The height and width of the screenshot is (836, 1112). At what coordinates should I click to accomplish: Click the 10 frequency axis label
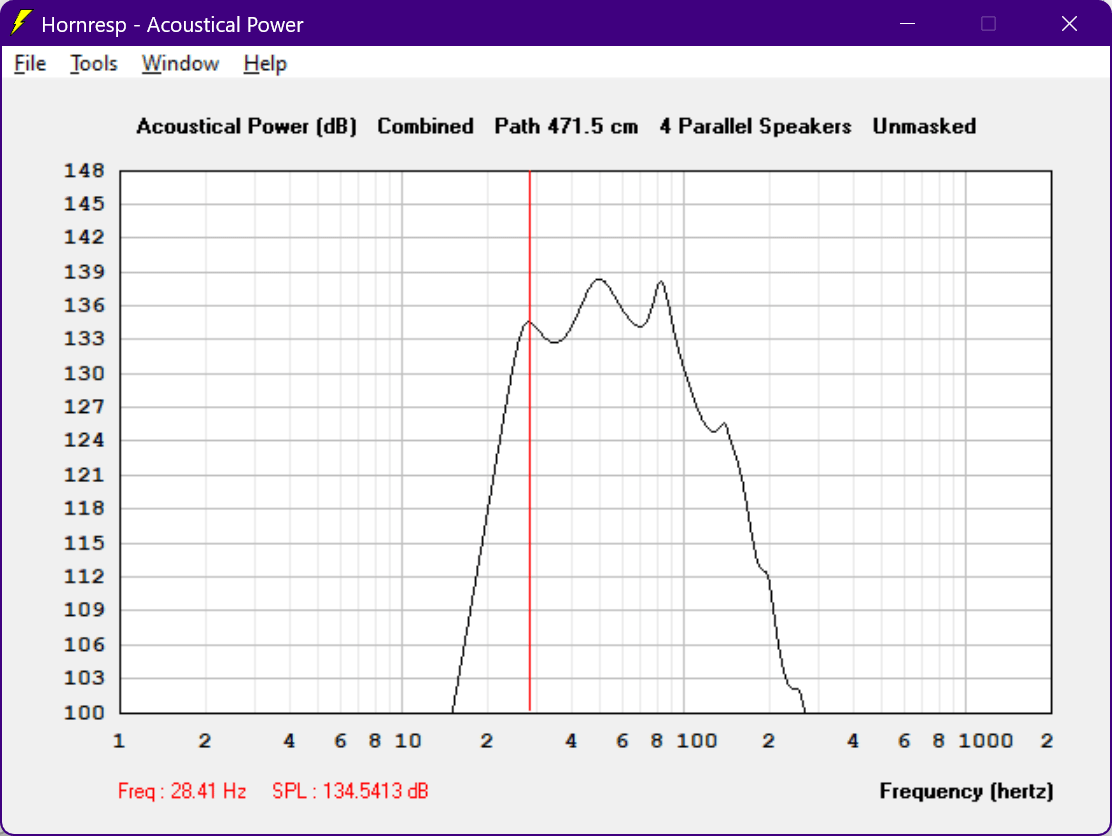click(x=408, y=741)
